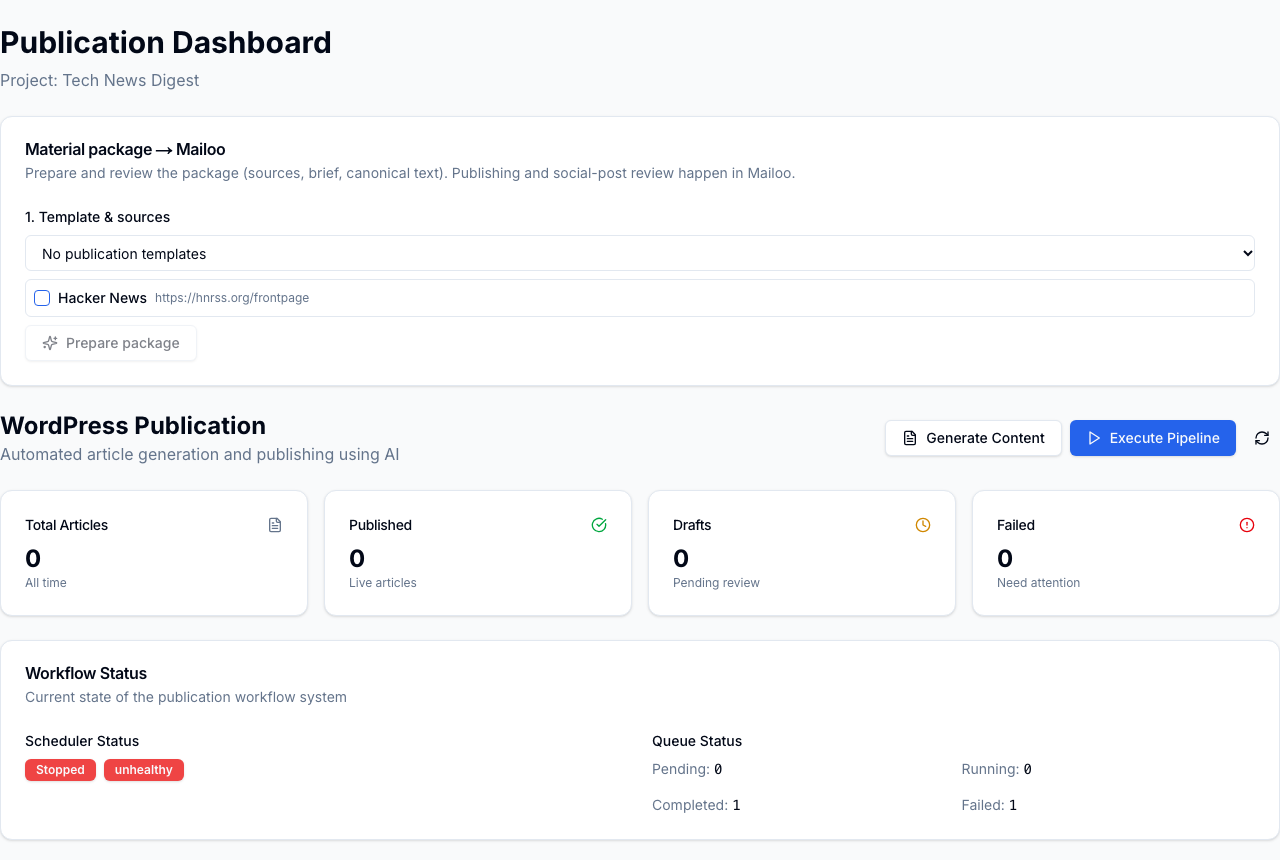Click the All time caption
1280x860 pixels.
click(x=46, y=583)
